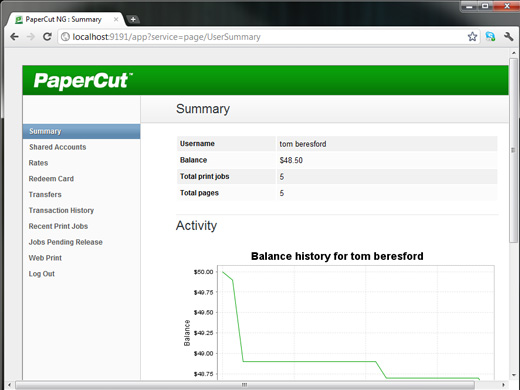Go to Redeem Card
520x390 pixels.
pos(51,179)
